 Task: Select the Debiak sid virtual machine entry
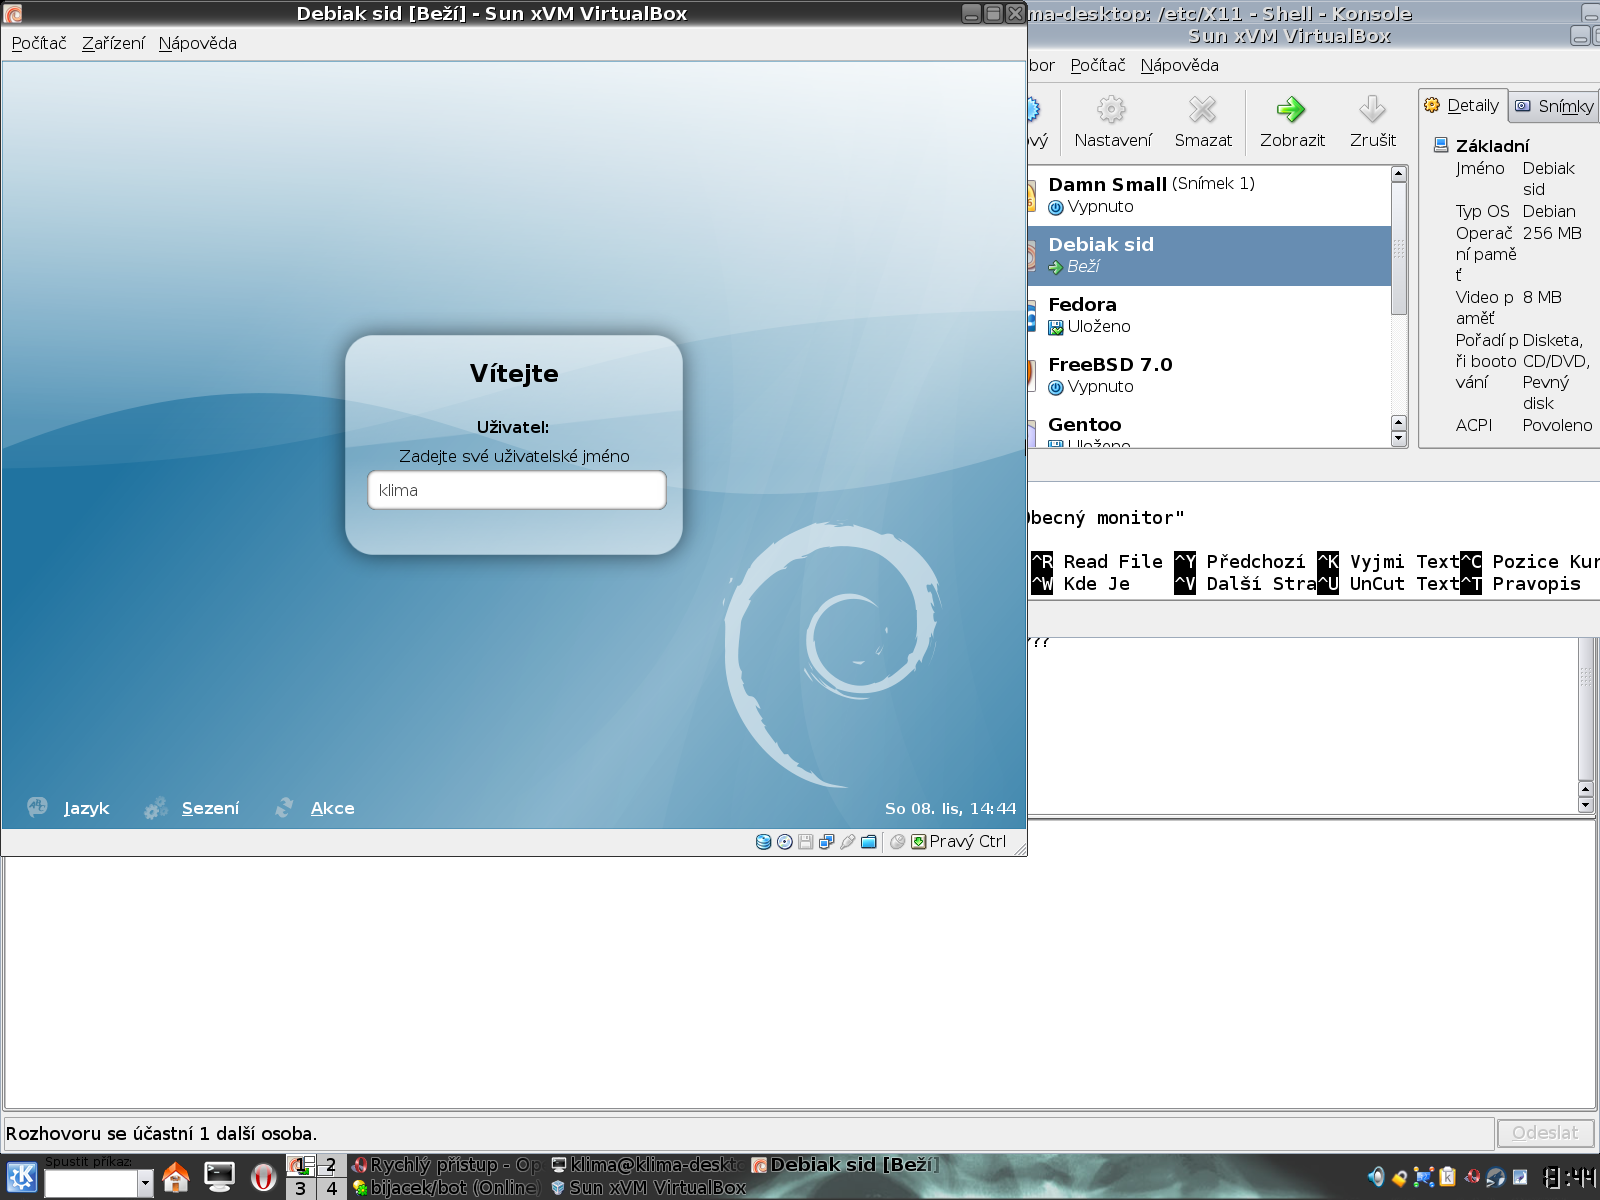1209,255
